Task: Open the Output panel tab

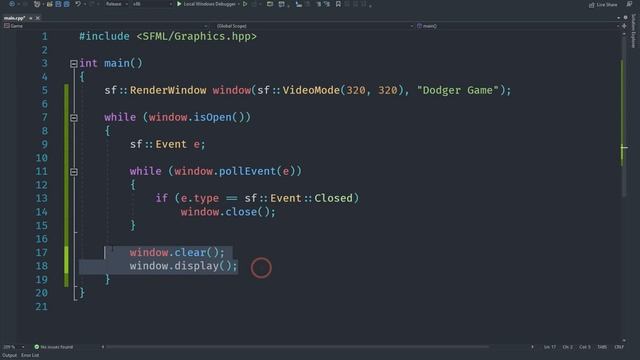Action: coord(9,356)
